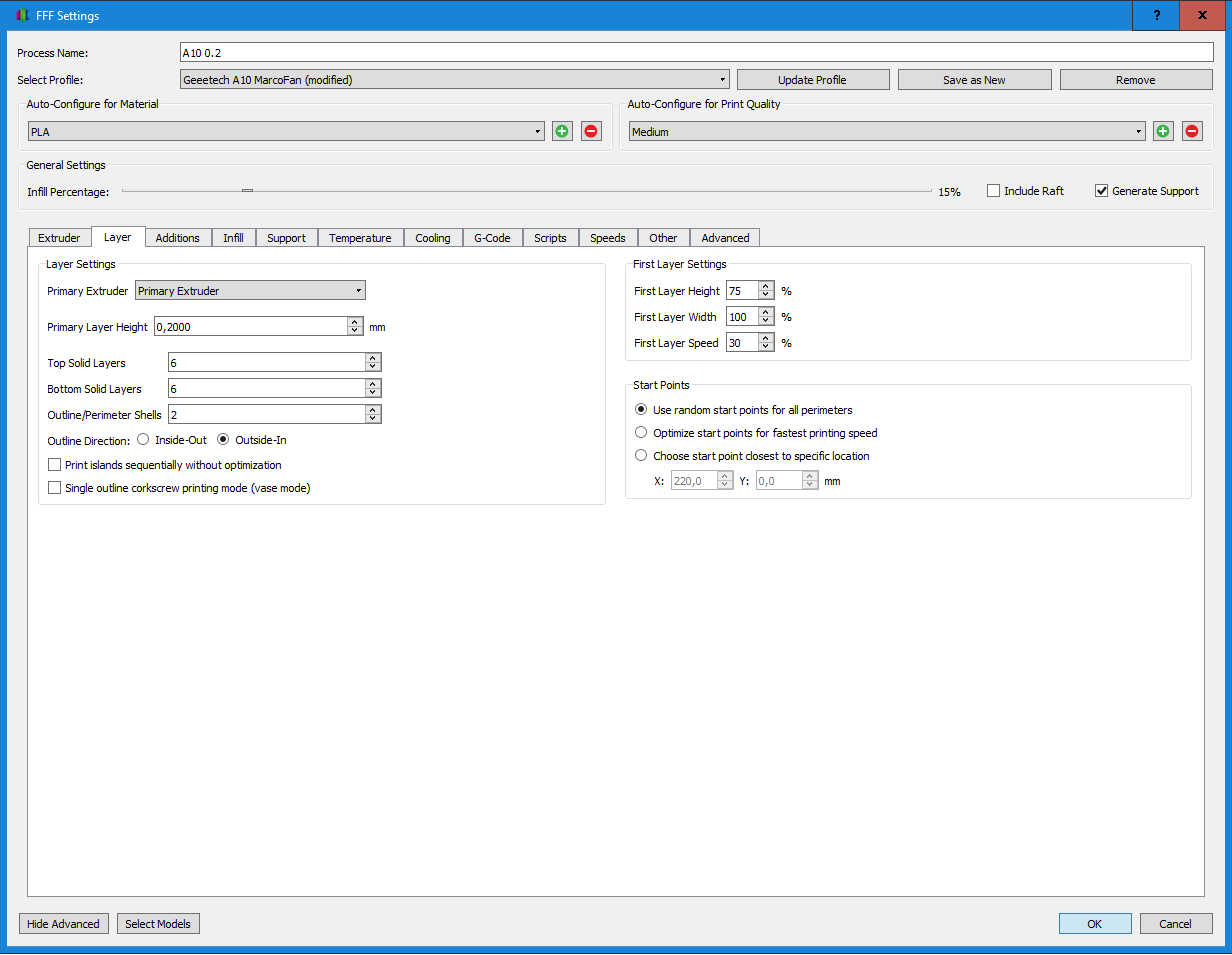
Task: Switch to the G-Code tab
Action: tap(492, 238)
